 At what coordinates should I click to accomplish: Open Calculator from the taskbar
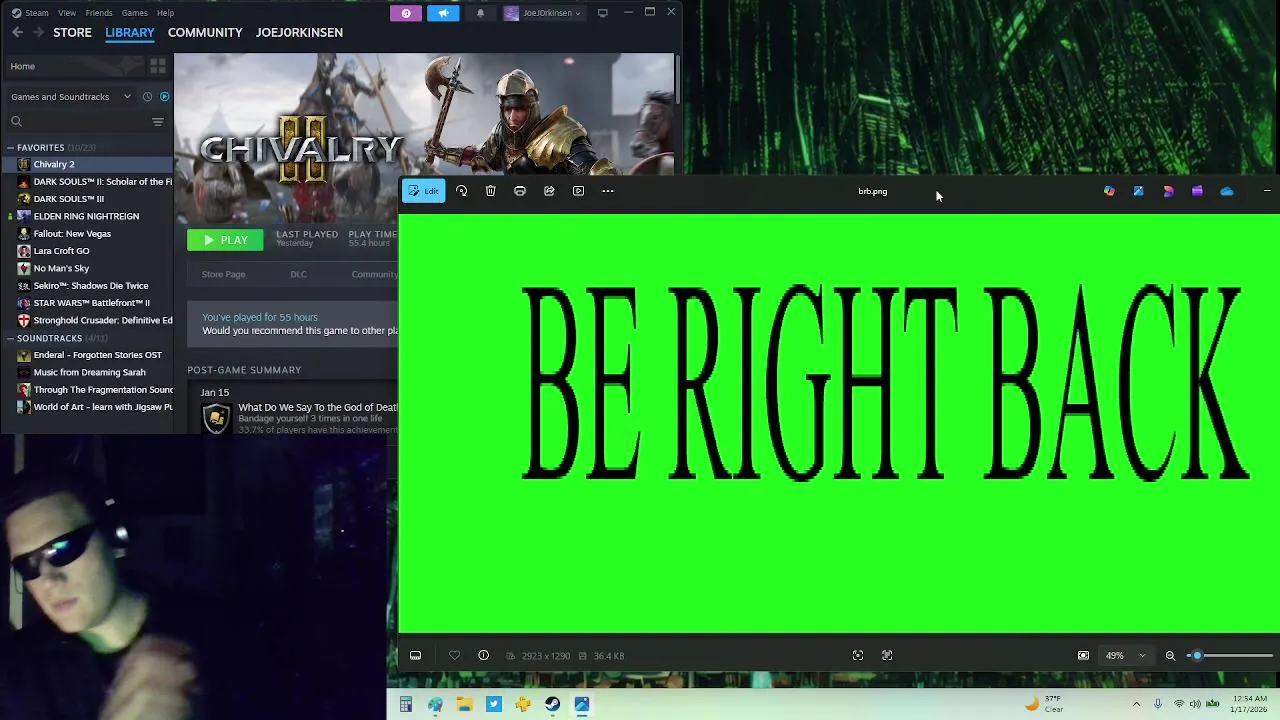click(406, 705)
